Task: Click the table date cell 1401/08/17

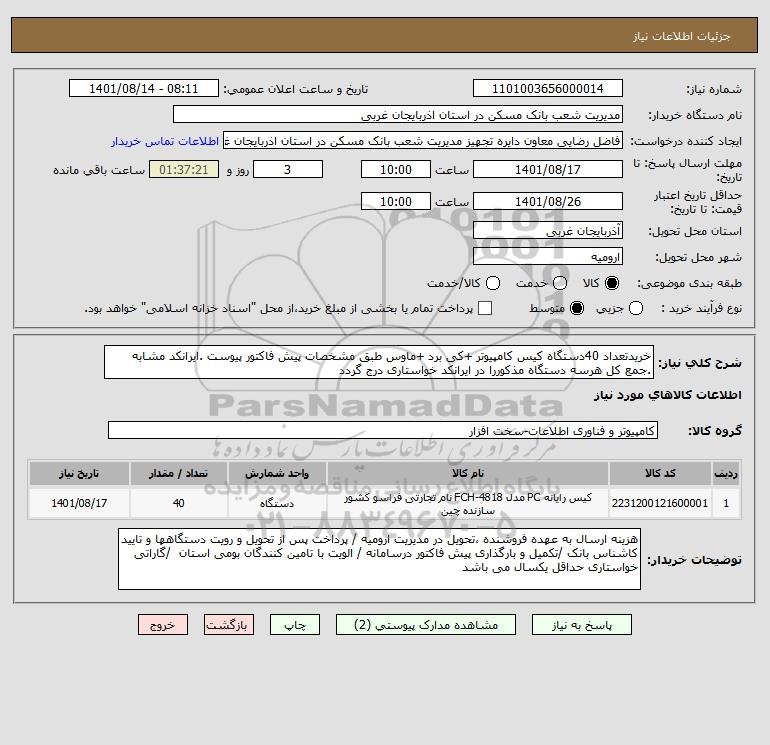Action: 79,503
